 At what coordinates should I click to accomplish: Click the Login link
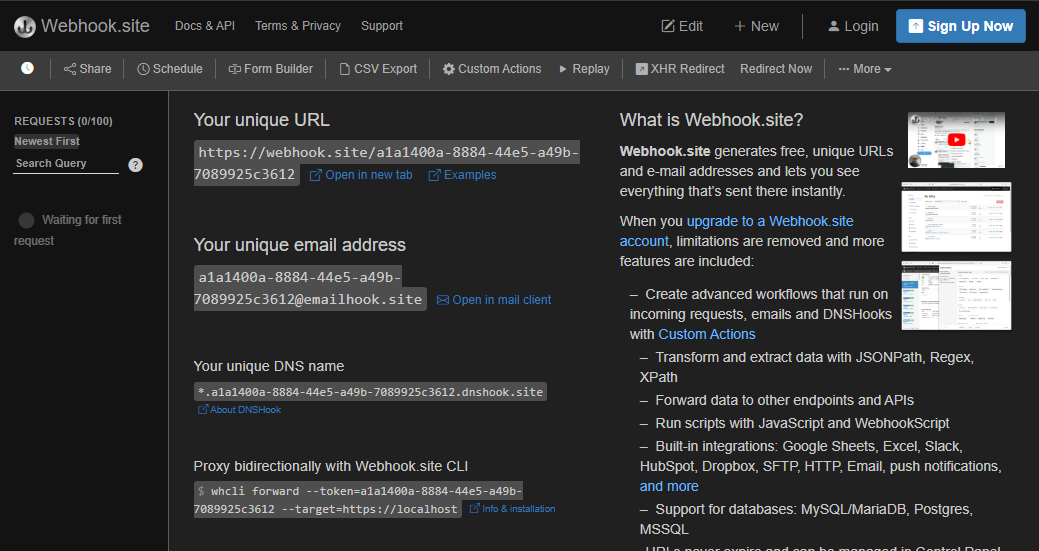click(x=853, y=26)
